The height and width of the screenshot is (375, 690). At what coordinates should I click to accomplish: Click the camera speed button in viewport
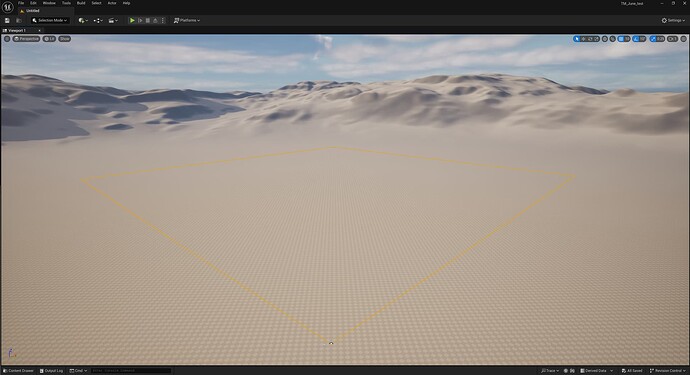coord(672,39)
